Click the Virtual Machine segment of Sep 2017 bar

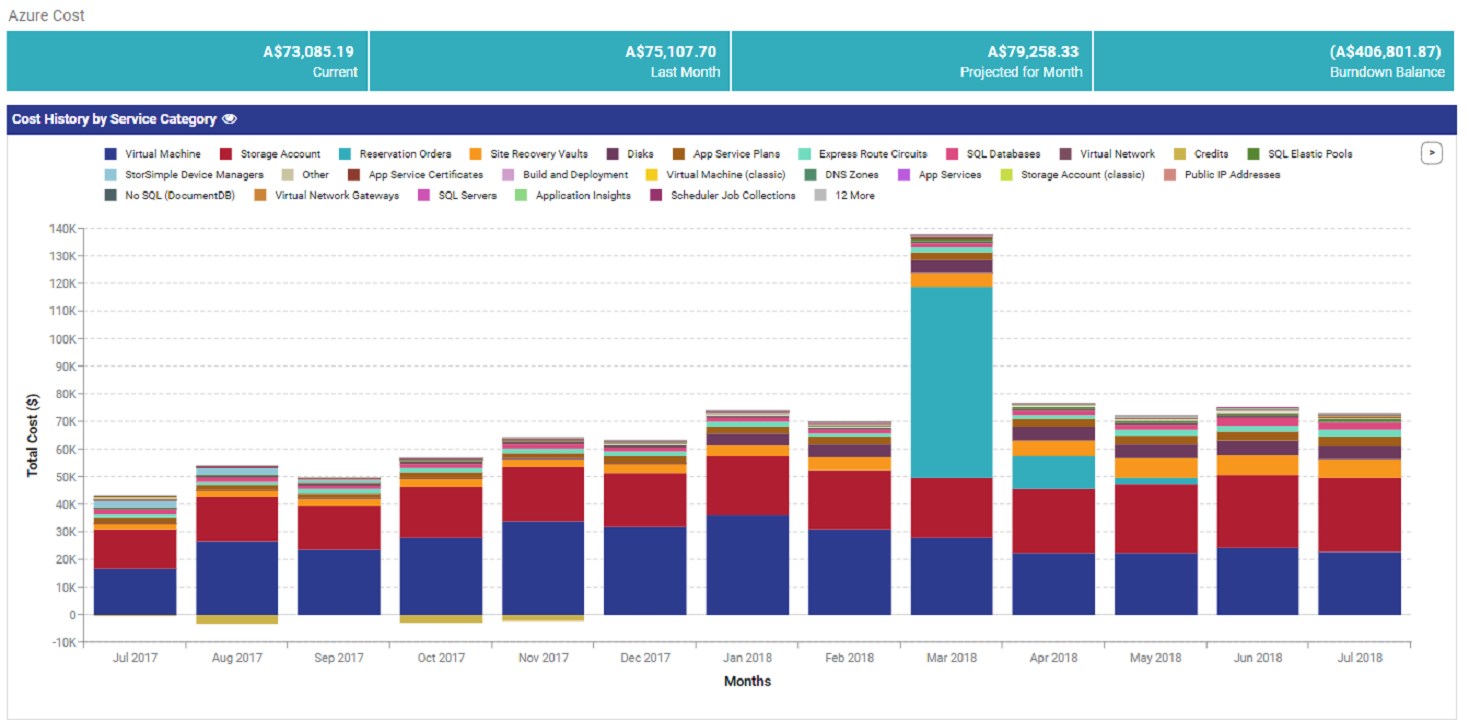338,582
